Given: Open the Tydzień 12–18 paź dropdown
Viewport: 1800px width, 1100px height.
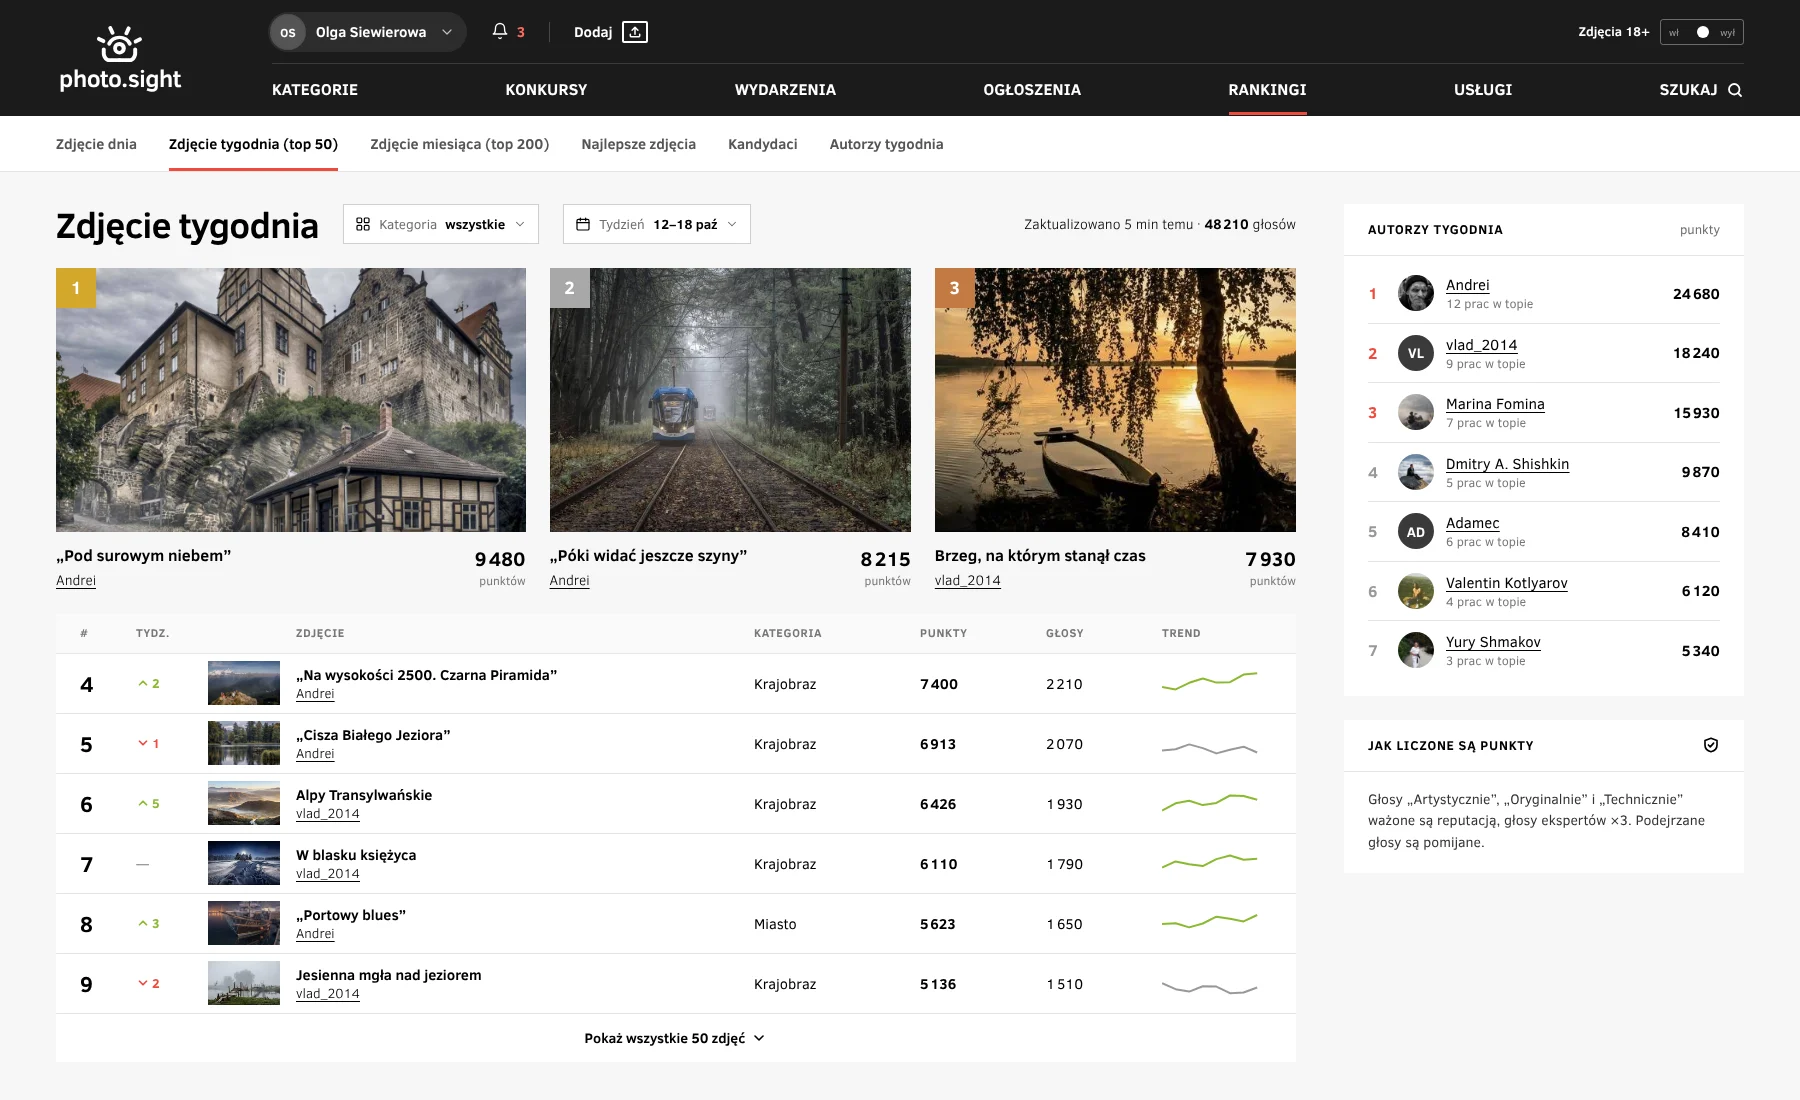Looking at the screenshot, I should click(x=657, y=224).
